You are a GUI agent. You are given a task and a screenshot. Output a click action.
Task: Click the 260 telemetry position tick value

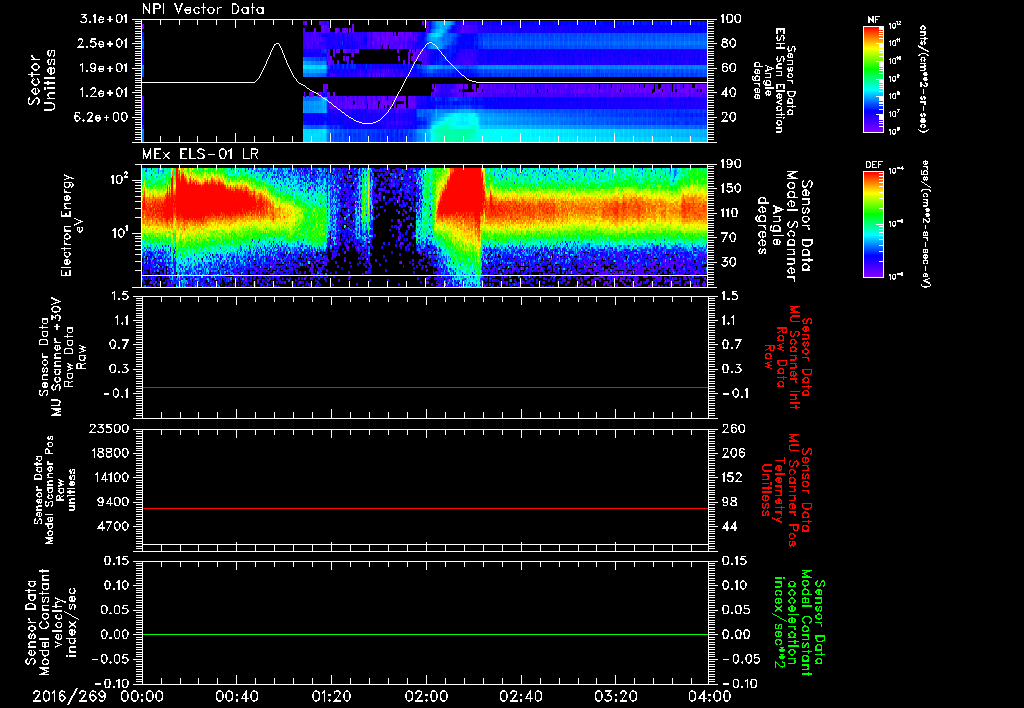click(731, 428)
